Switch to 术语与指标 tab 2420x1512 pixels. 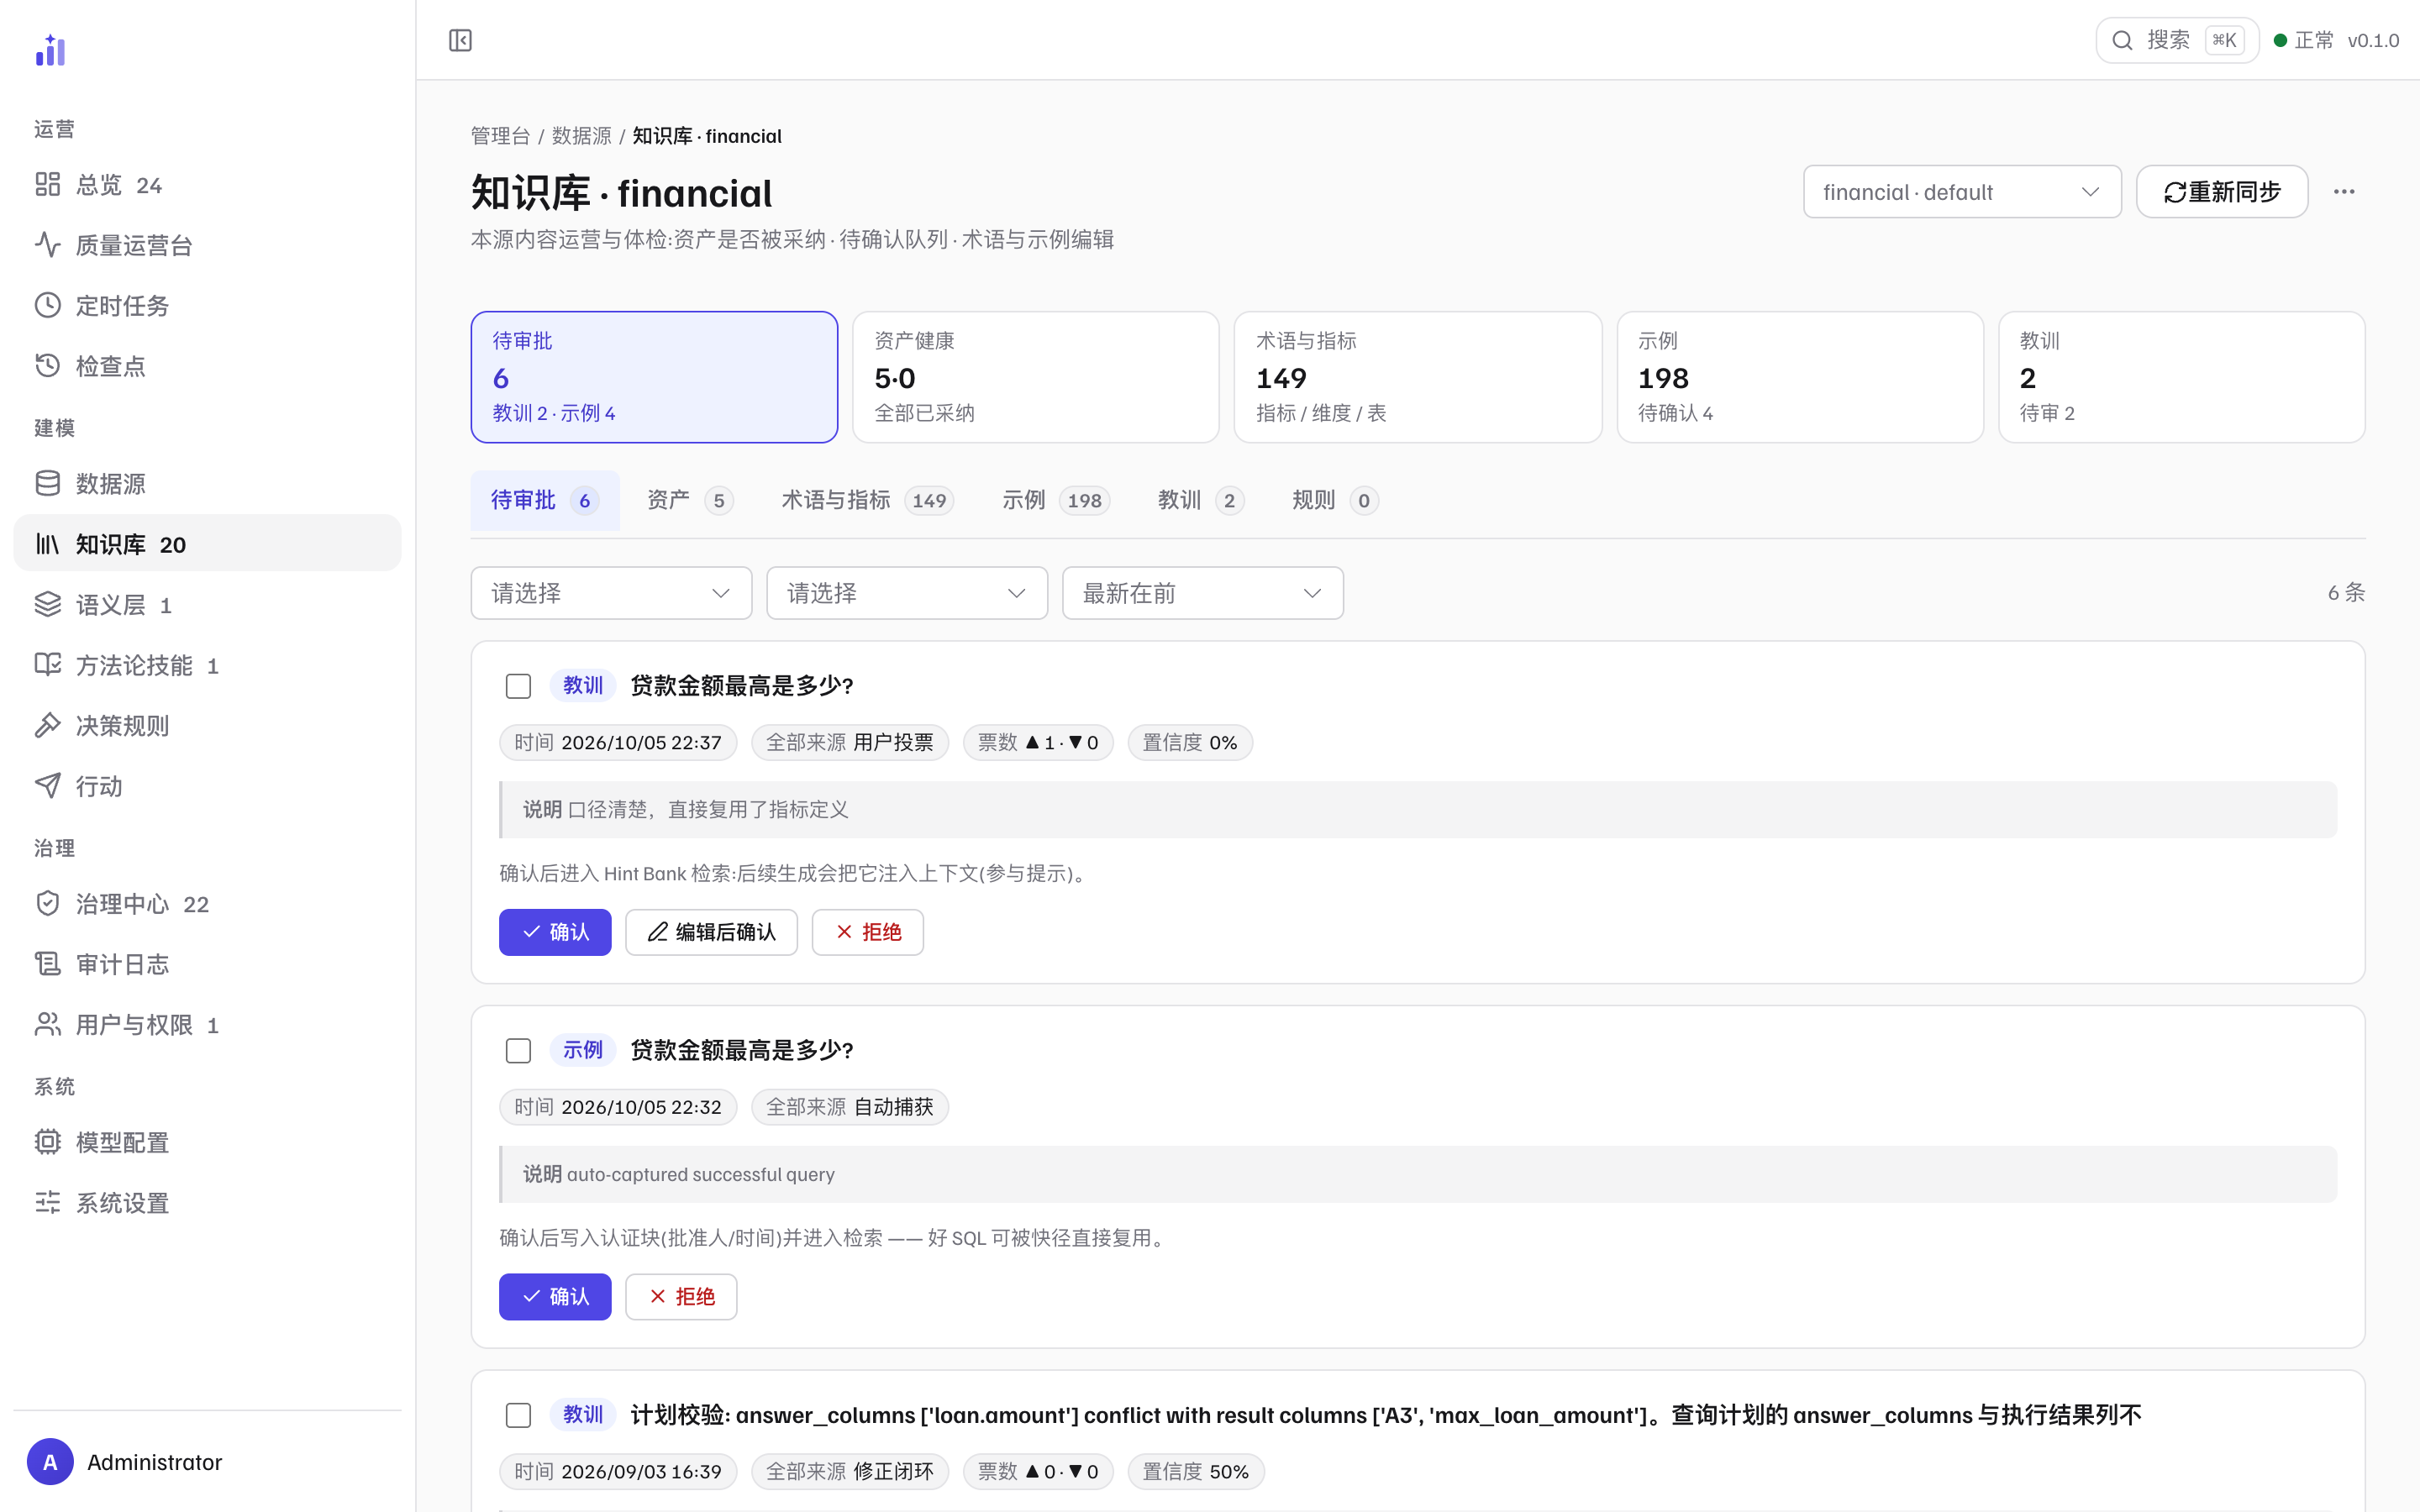867,500
